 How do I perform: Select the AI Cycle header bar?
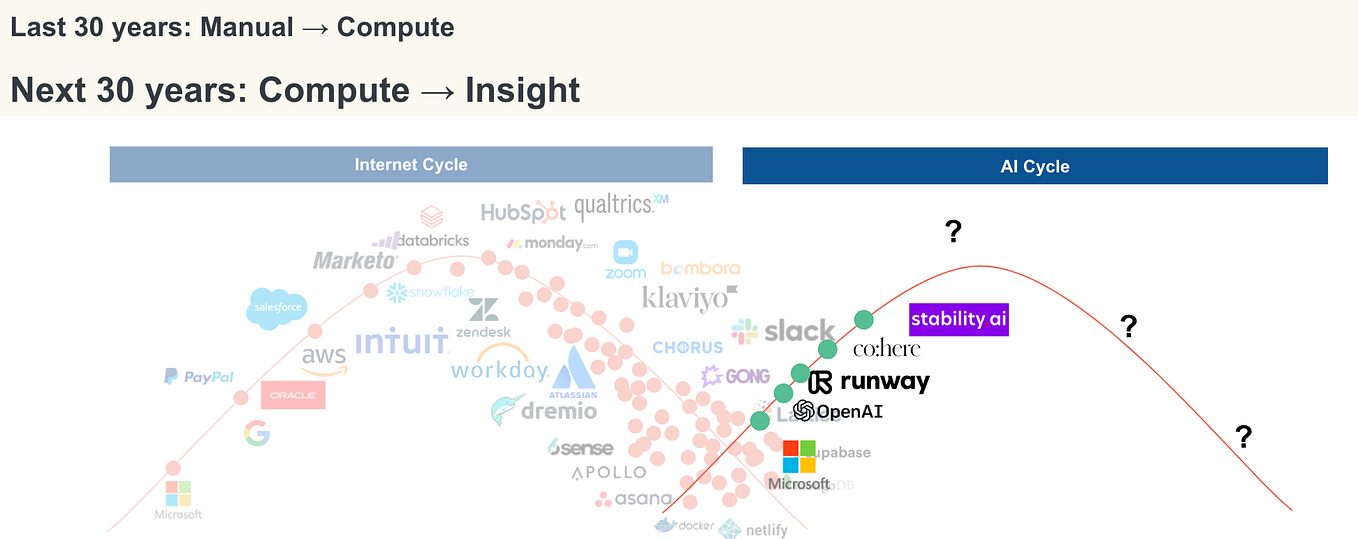coord(1035,166)
